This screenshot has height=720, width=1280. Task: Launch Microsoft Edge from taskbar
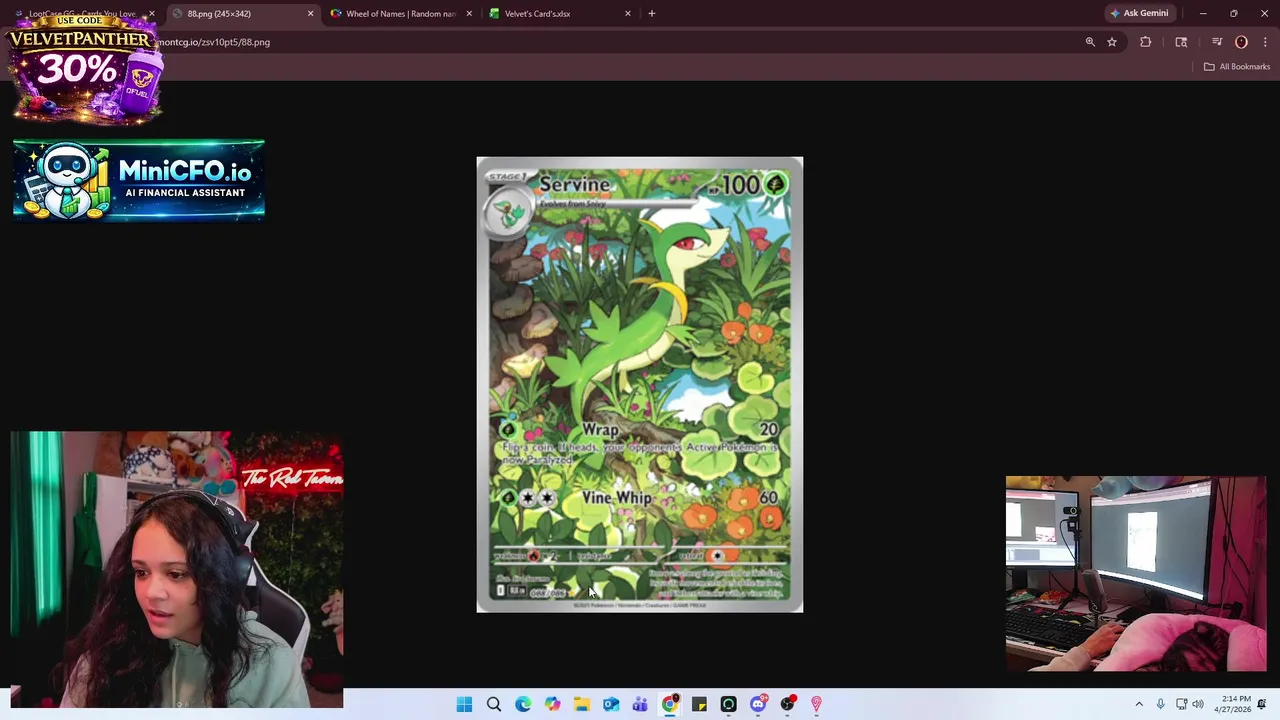(523, 704)
